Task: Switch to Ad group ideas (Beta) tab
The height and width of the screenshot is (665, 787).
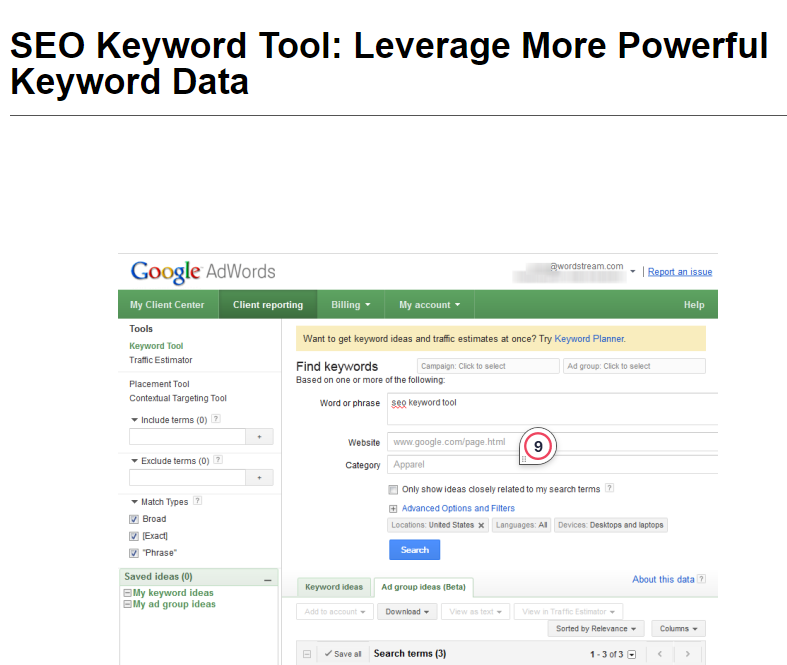Action: click(423, 587)
